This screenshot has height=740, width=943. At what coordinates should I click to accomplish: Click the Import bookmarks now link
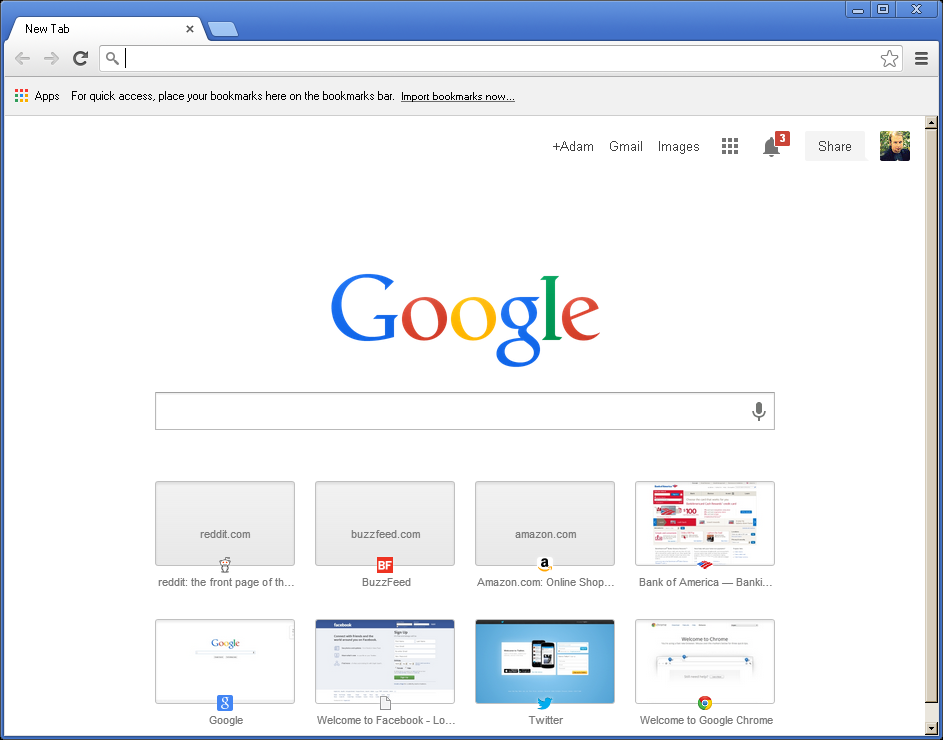(x=458, y=96)
